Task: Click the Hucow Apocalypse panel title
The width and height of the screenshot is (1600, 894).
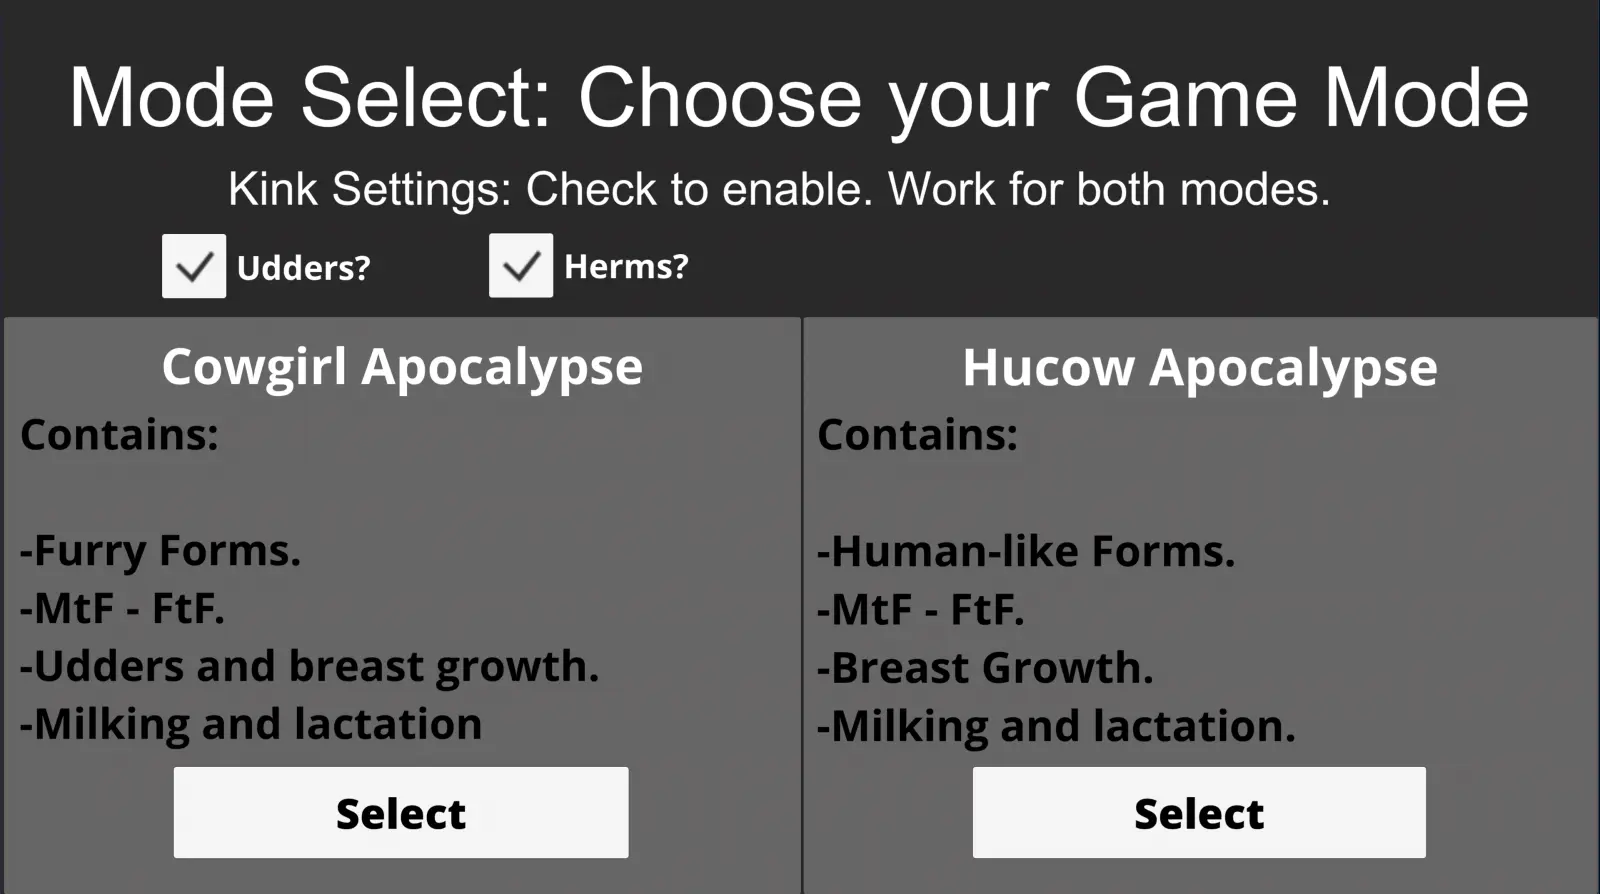Action: [x=1200, y=367]
